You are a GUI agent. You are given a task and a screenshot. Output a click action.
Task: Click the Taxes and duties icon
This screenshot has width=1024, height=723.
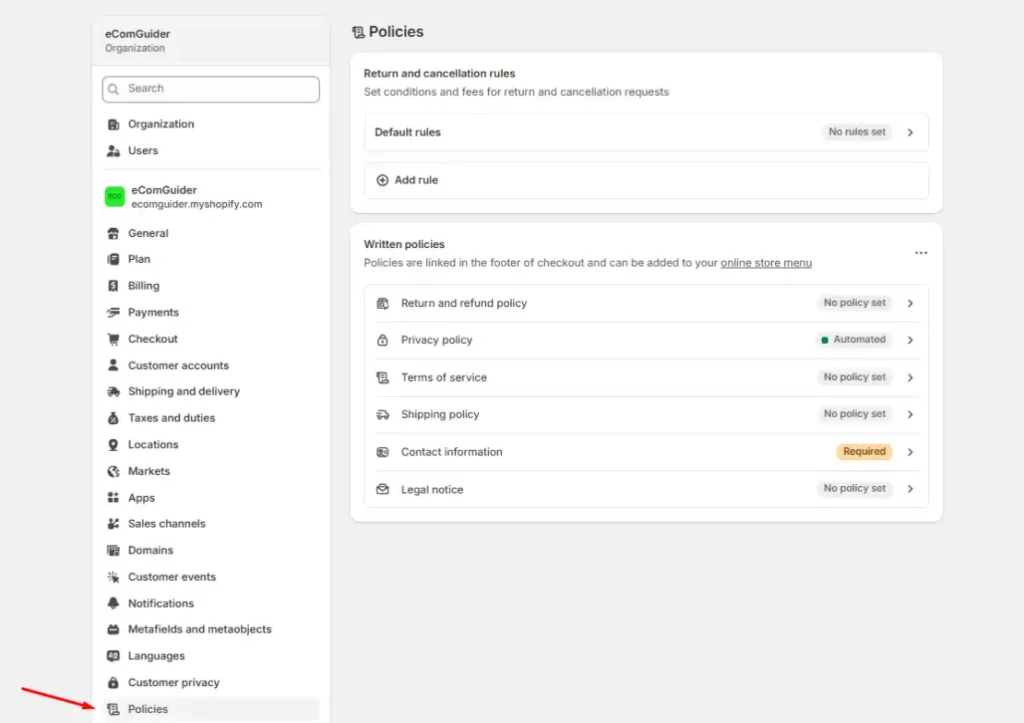coord(114,418)
